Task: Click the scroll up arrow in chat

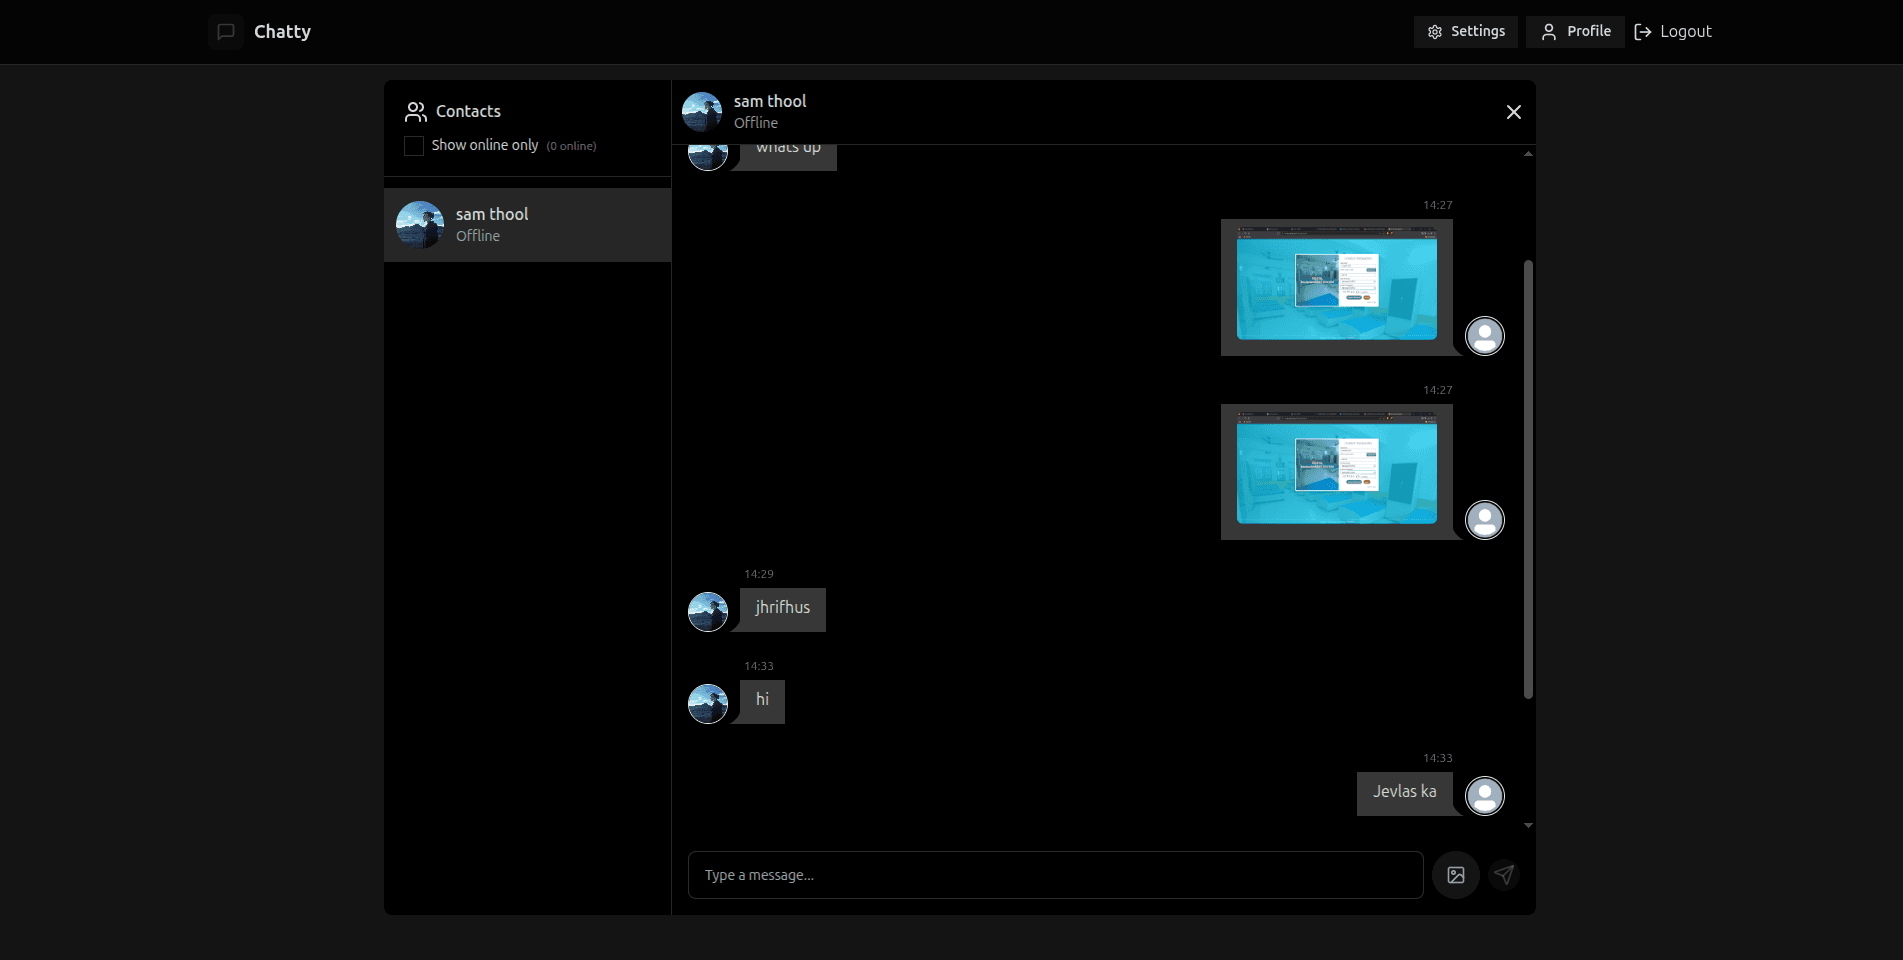Action: 1528,154
